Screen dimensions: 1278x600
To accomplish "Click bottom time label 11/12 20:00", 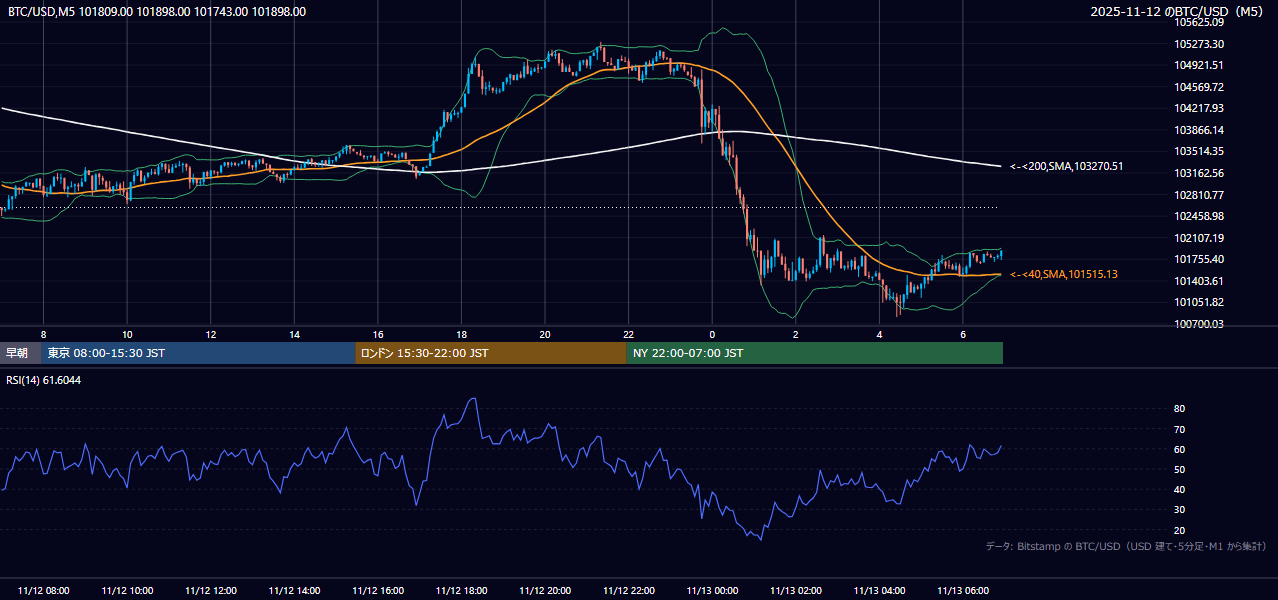I will pyautogui.click(x=545, y=591).
